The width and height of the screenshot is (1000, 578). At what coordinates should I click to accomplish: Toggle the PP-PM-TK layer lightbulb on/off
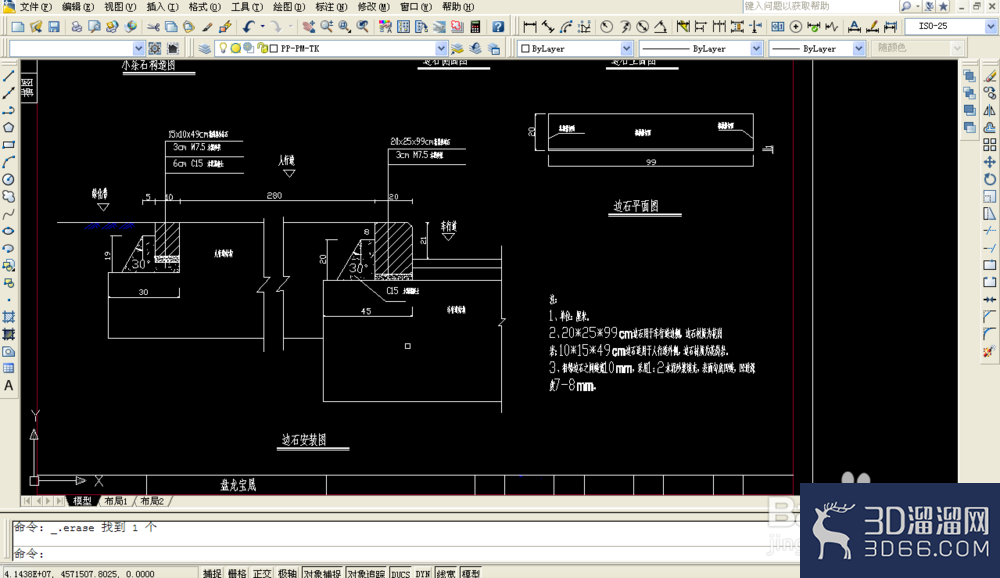click(223, 48)
